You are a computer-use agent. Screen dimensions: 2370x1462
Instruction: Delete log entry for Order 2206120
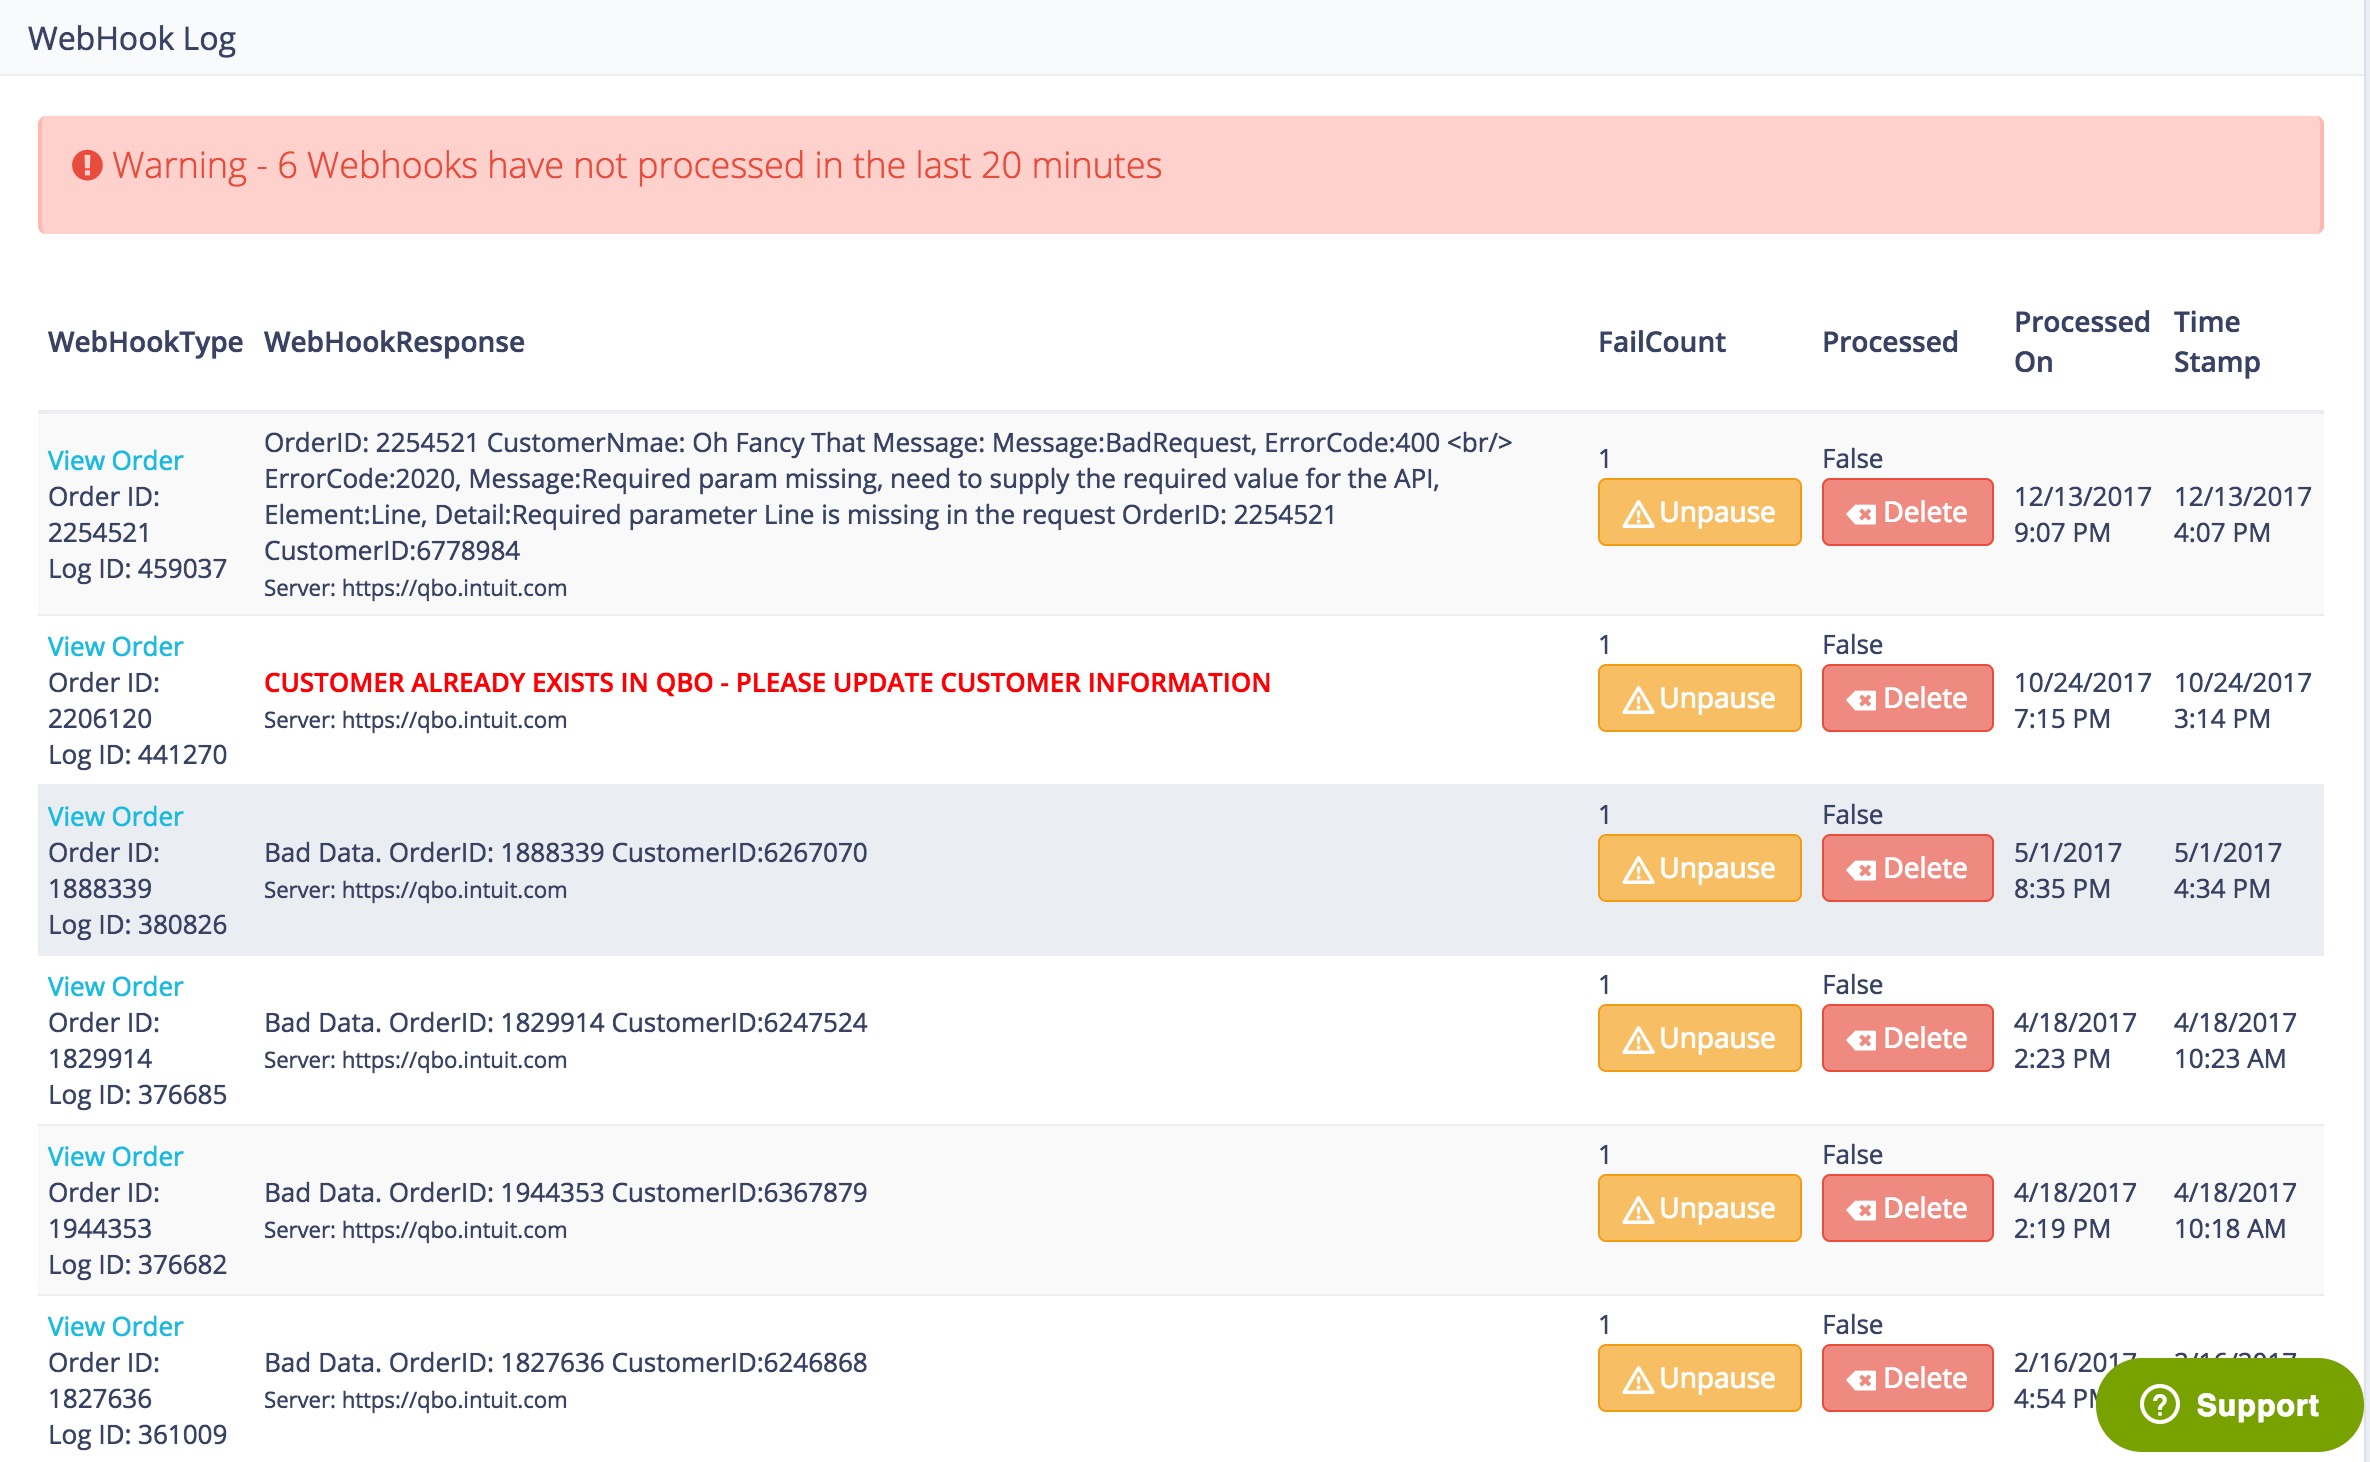[x=1906, y=698]
